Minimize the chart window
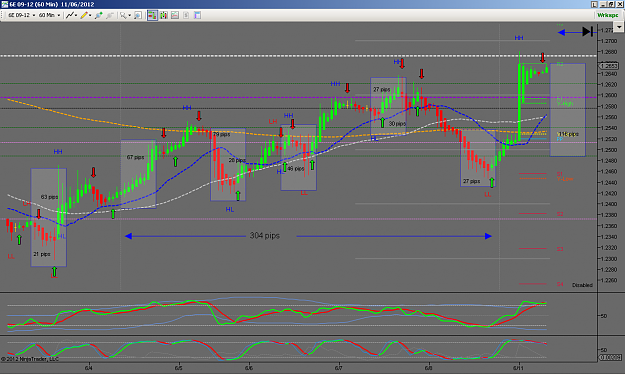 click(604, 4)
